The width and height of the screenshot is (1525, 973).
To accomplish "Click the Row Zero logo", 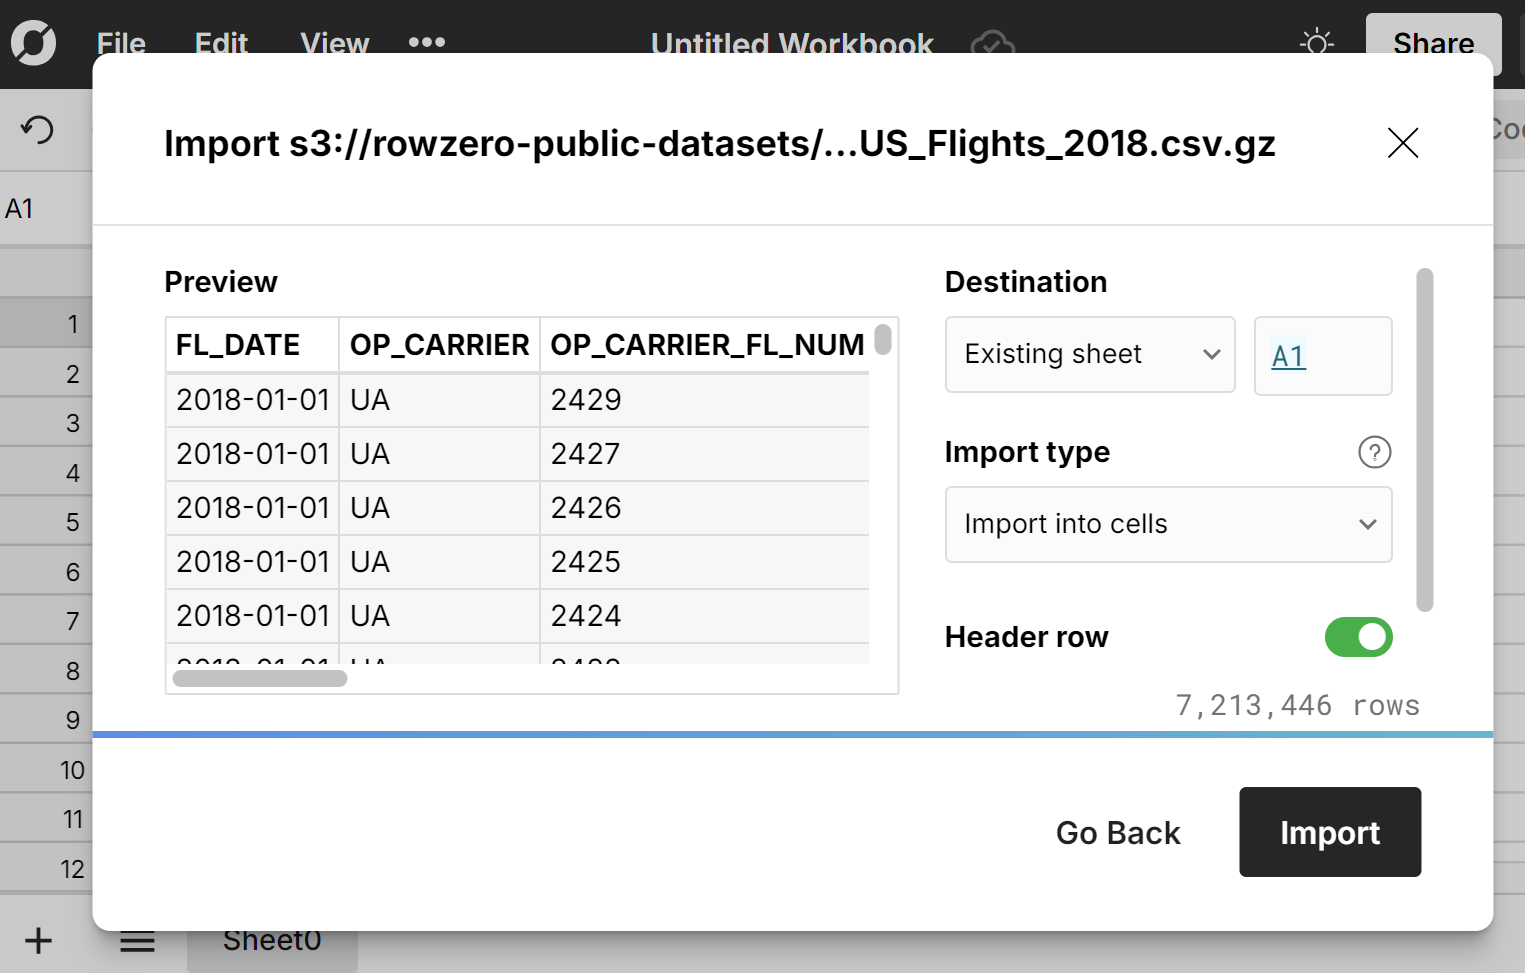I will coord(33,42).
